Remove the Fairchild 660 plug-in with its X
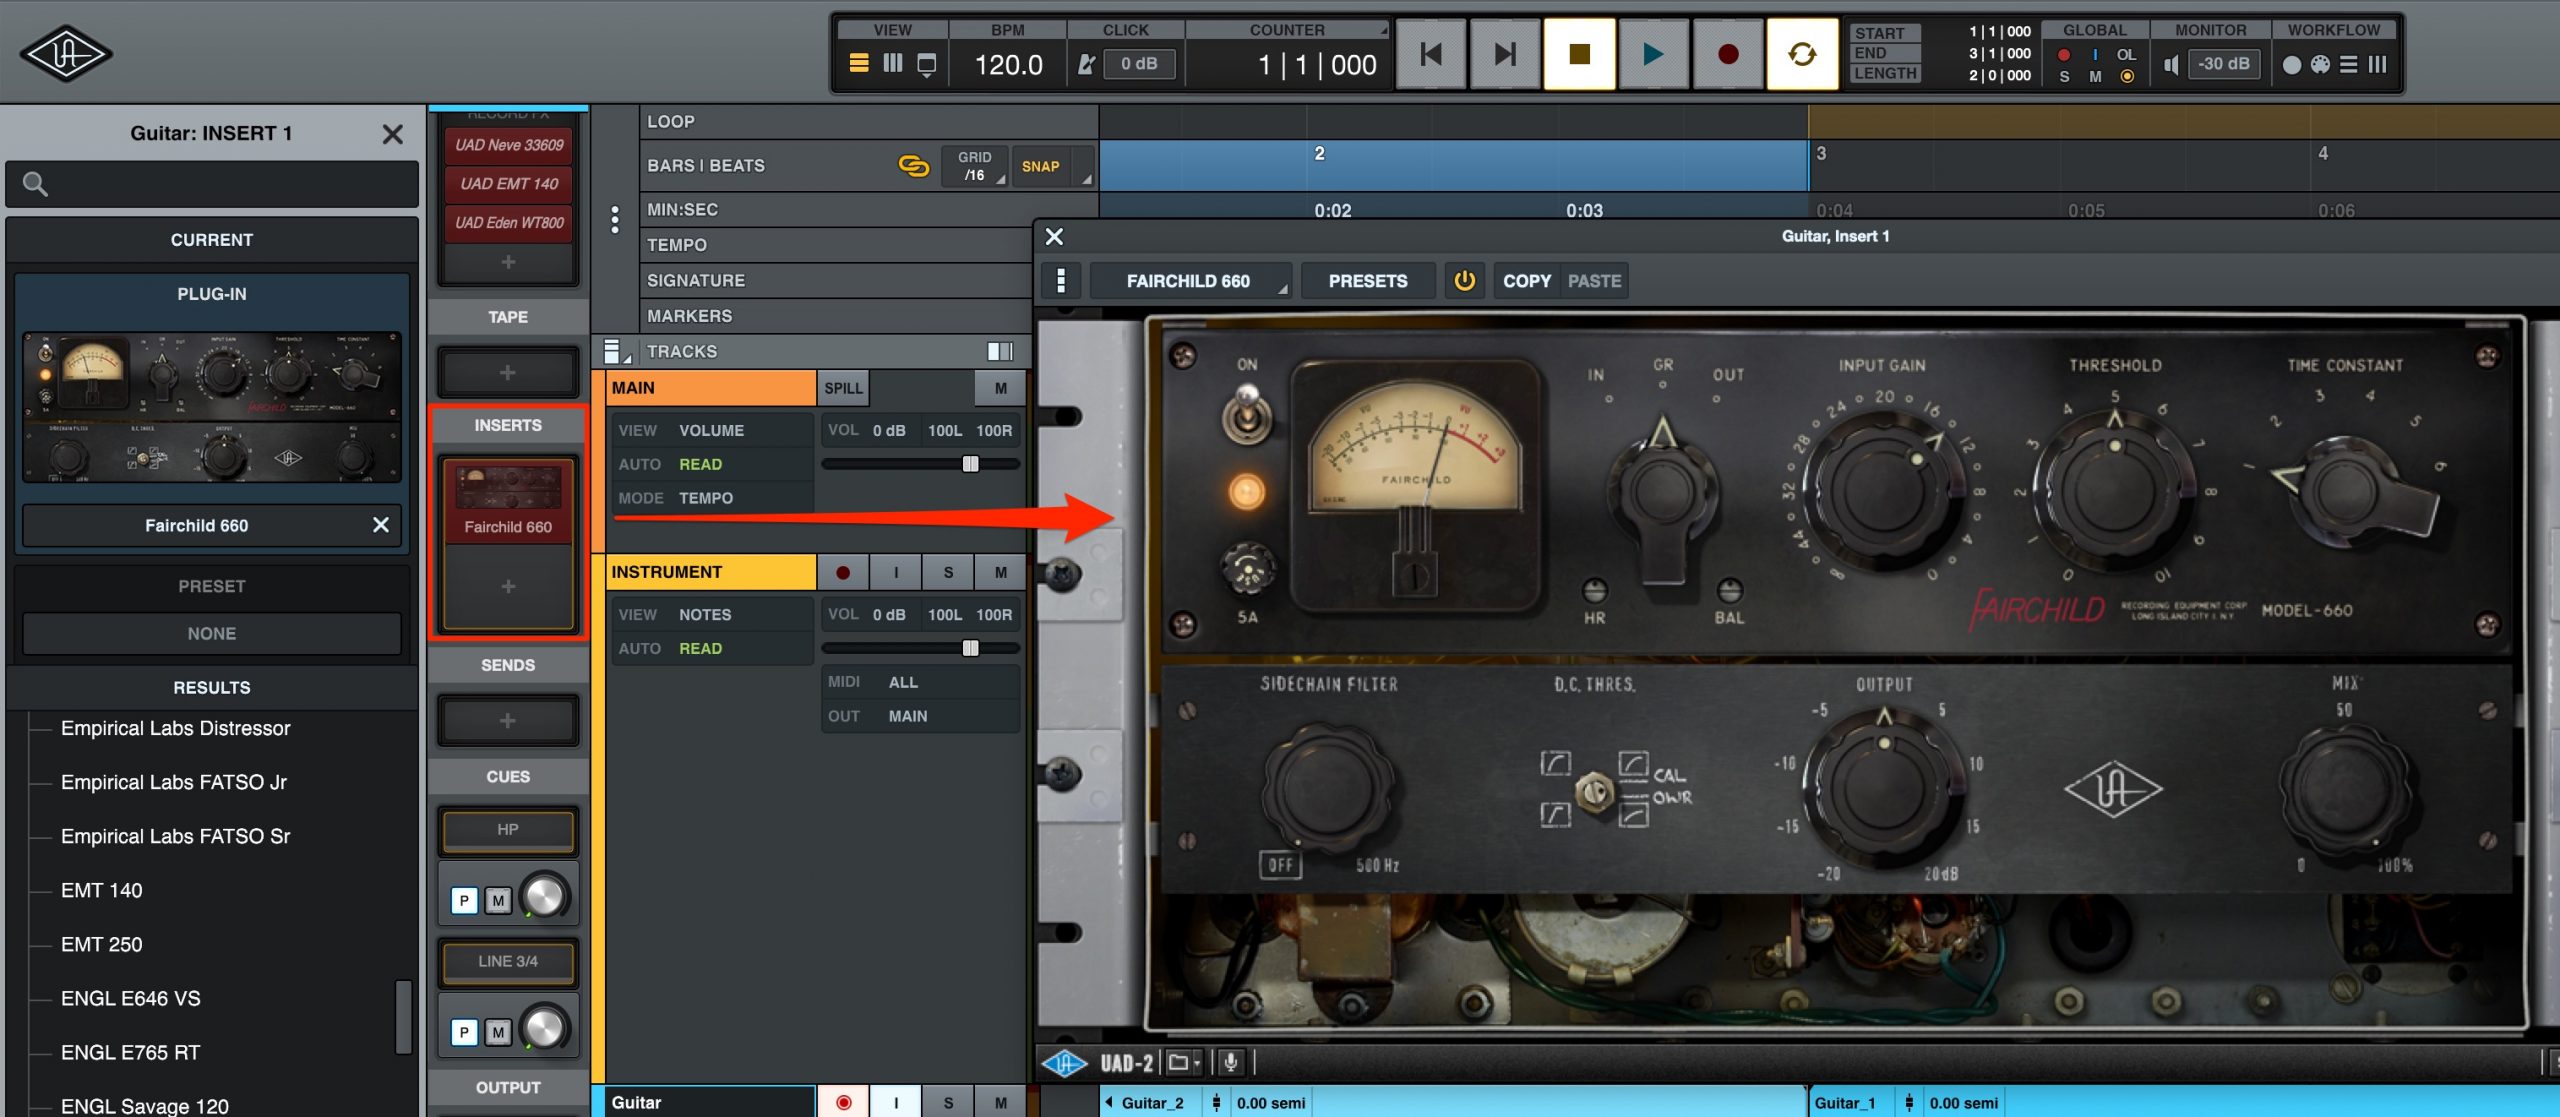This screenshot has width=2560, height=1117. pos(380,525)
